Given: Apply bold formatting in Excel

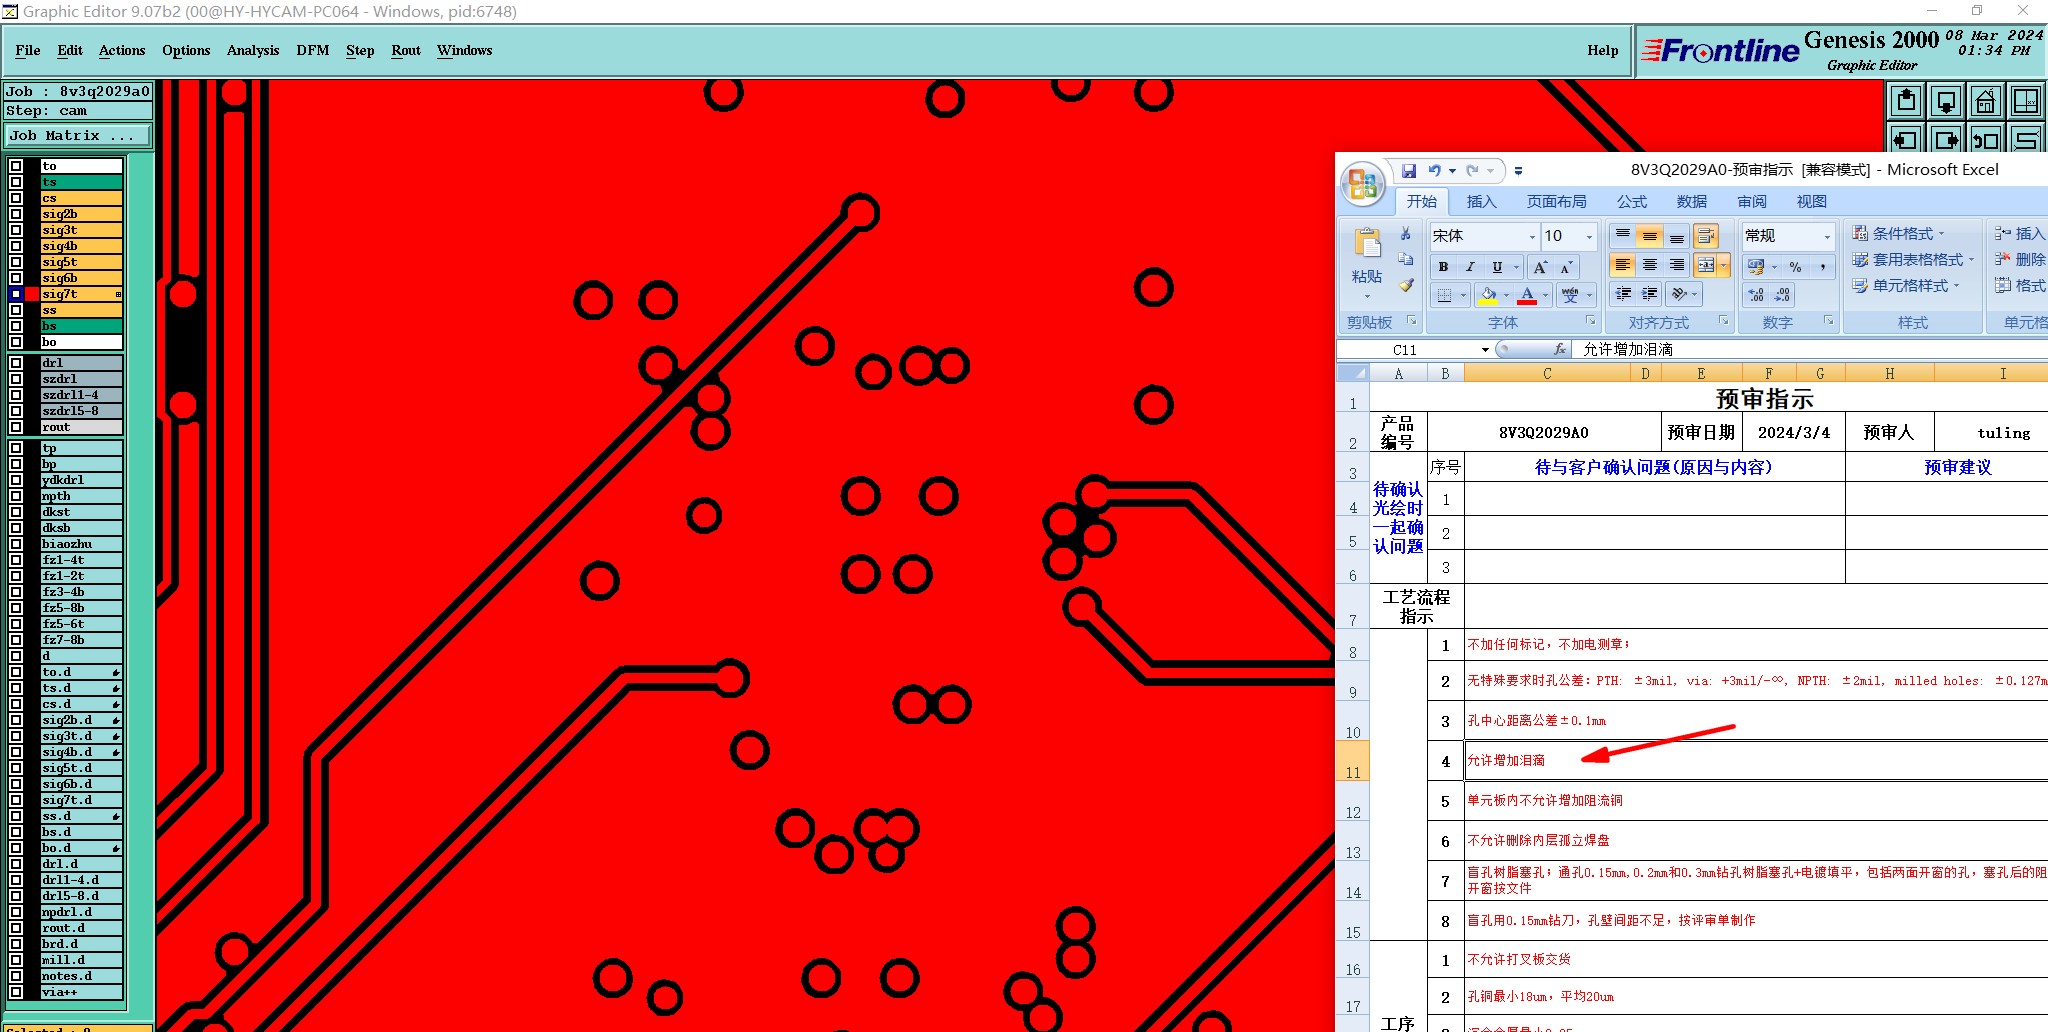Looking at the screenshot, I should 1443,267.
